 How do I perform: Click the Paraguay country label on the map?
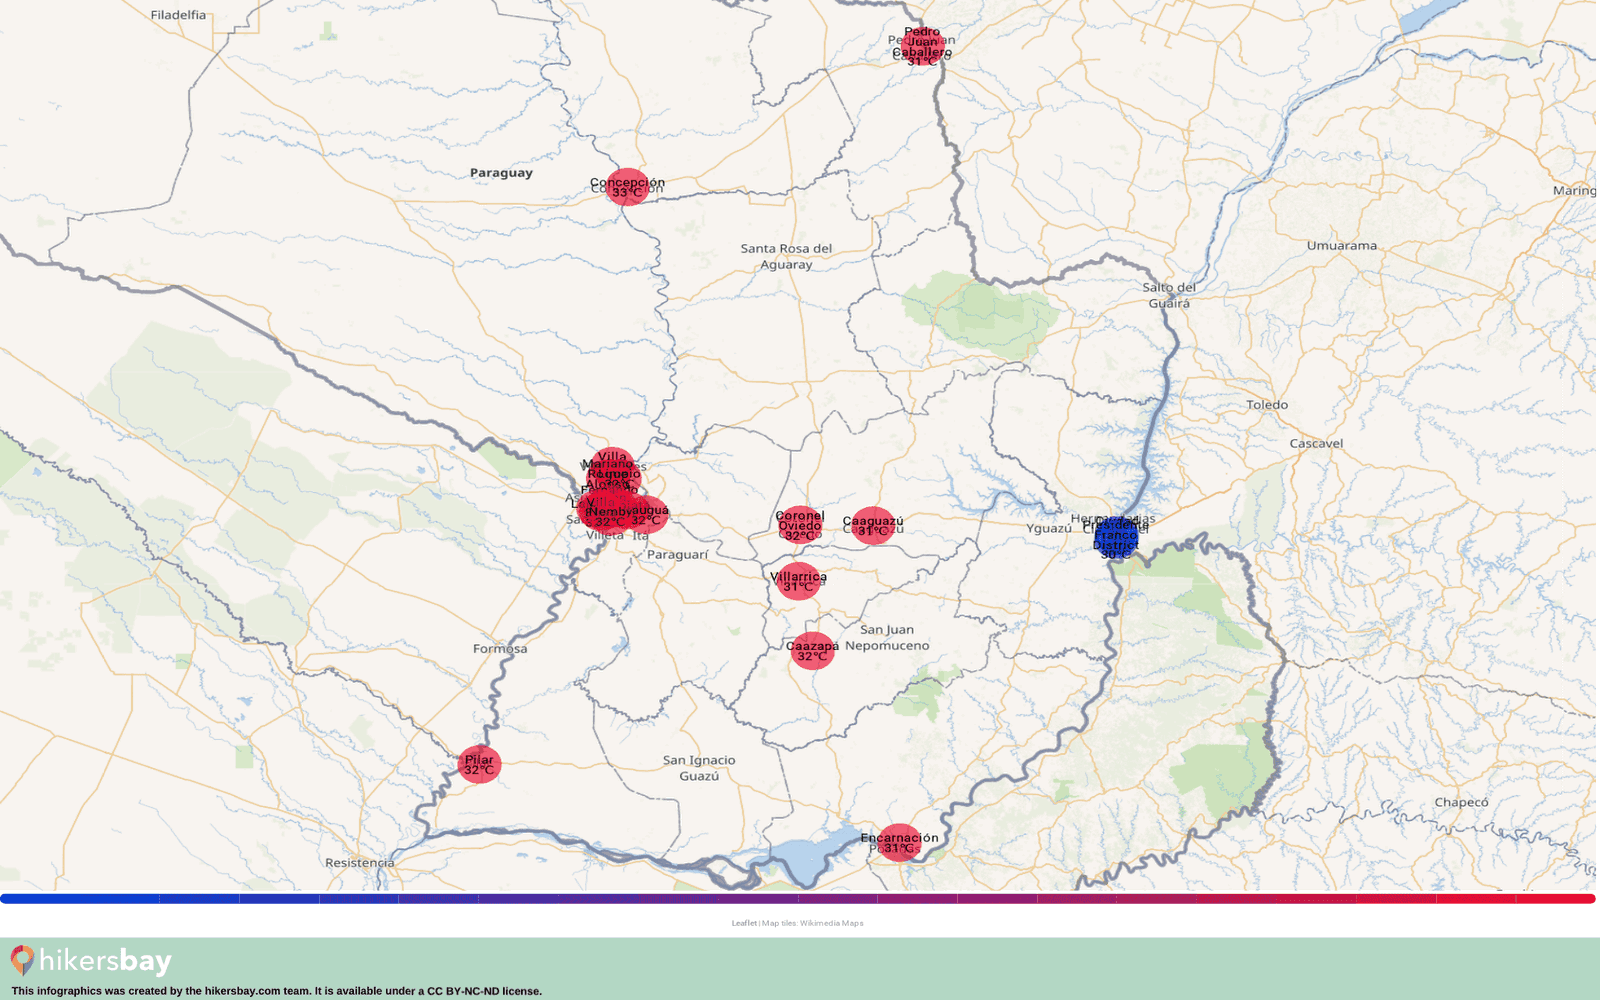tap(501, 173)
